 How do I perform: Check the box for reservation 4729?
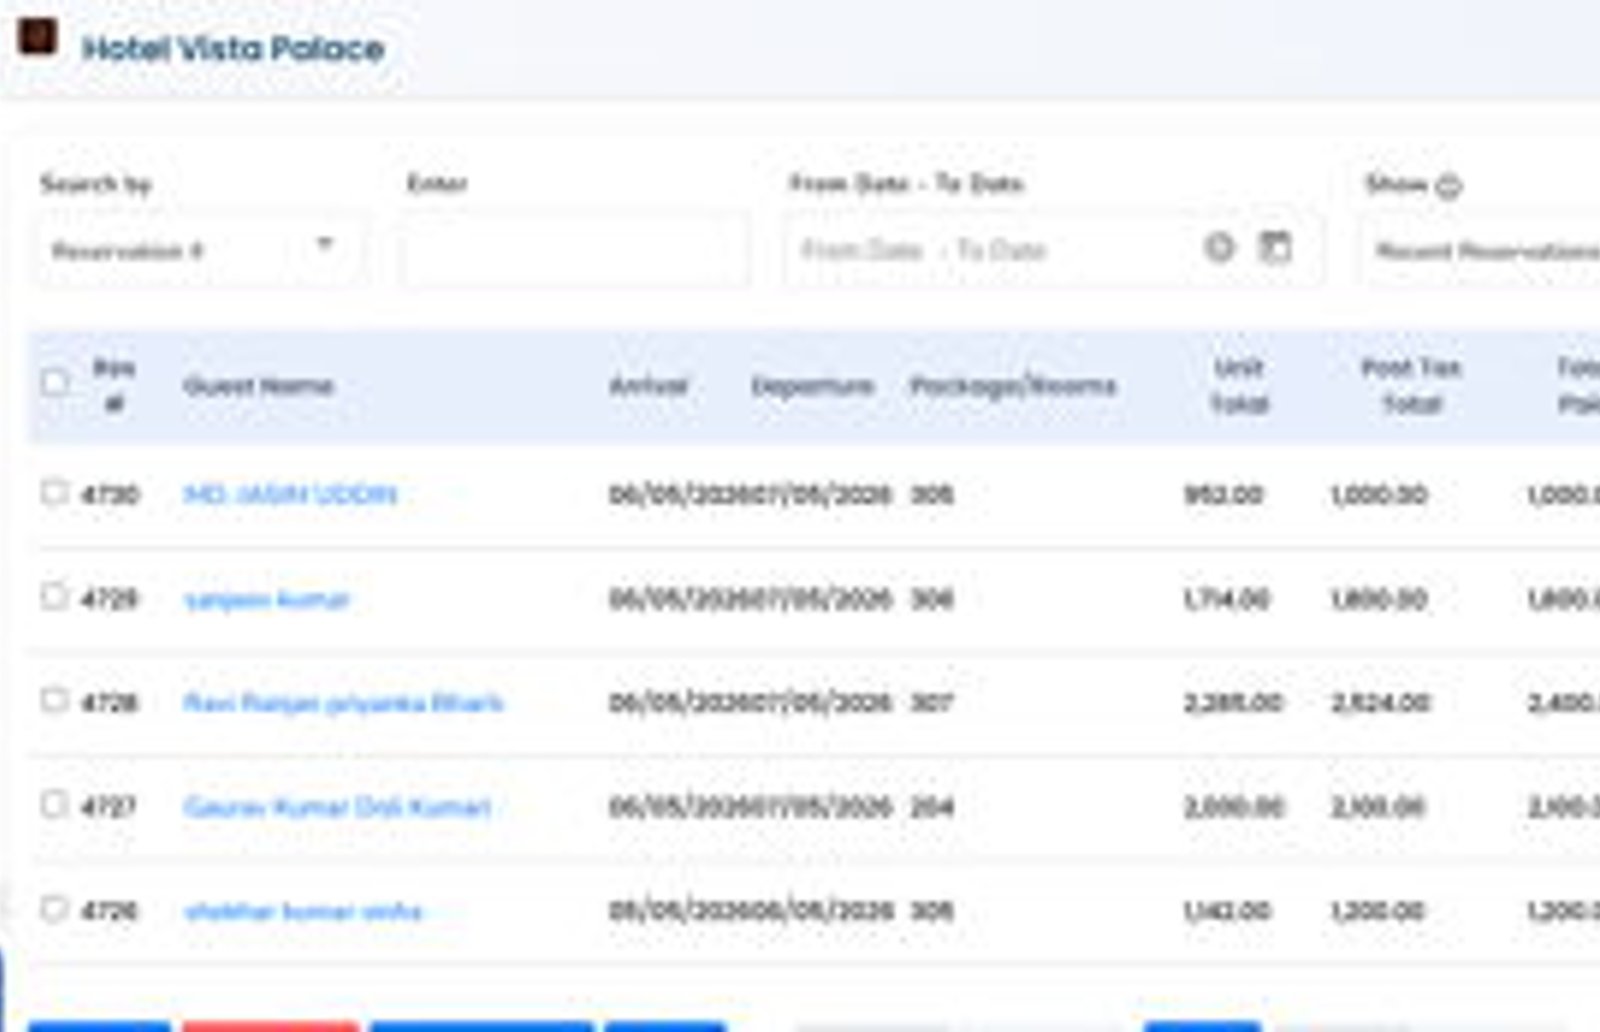[x=54, y=596]
